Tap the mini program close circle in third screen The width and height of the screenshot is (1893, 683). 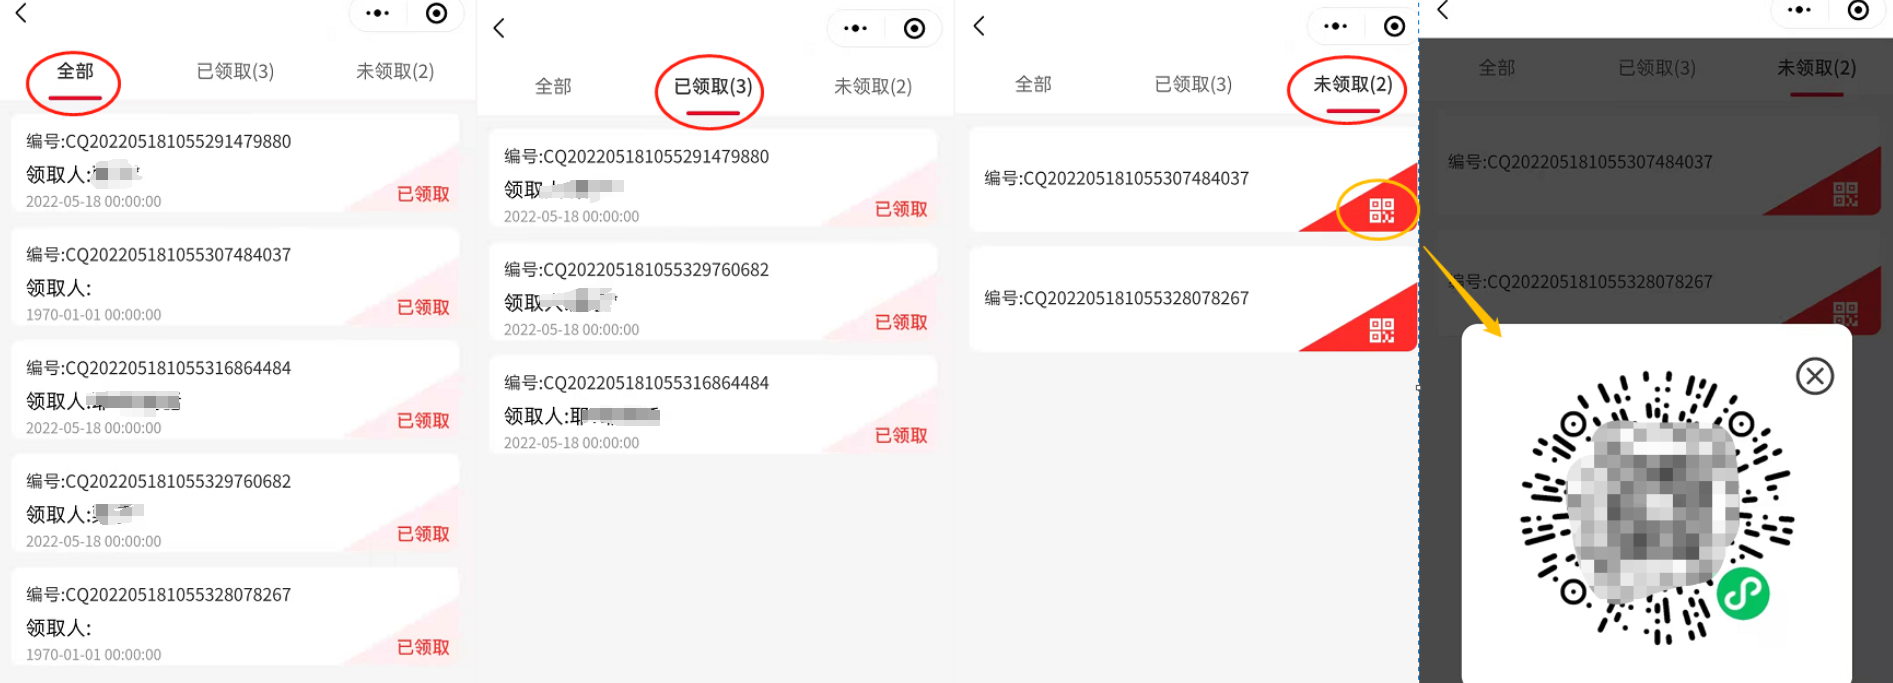[1394, 26]
